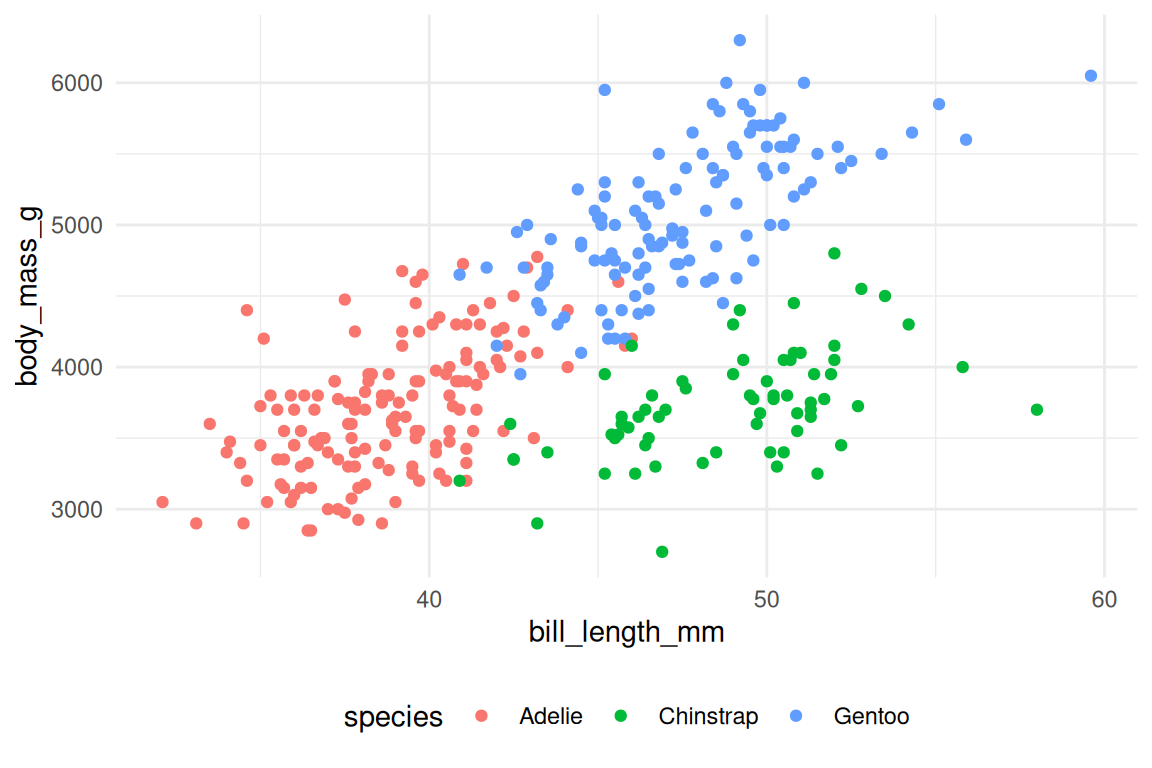Screen dimensions: 1152x768
Task: Click the blue Gentoo legend dot
Action: pos(796,716)
